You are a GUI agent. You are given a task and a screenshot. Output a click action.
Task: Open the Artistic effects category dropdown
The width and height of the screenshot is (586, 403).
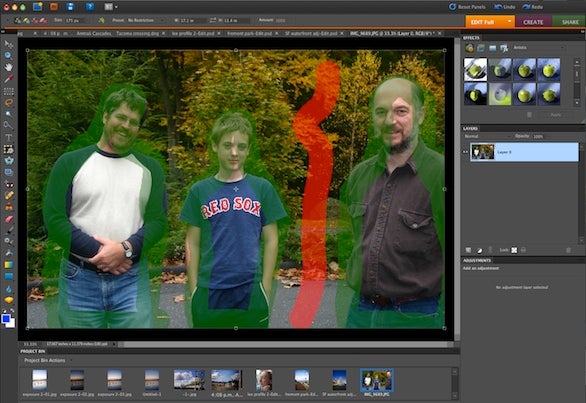538,48
